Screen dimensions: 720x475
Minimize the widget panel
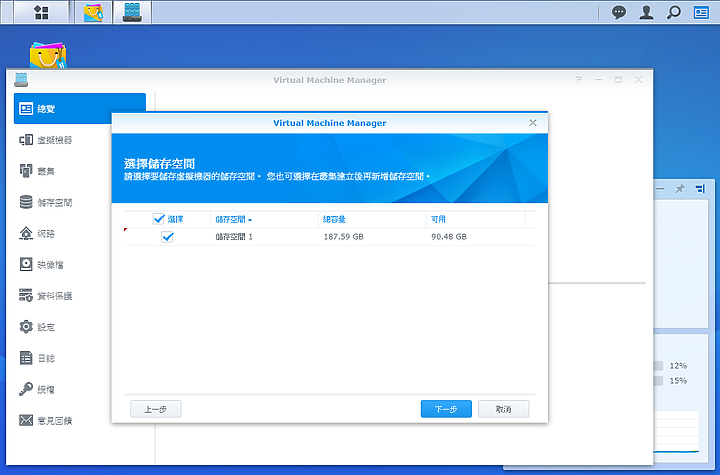coord(660,188)
